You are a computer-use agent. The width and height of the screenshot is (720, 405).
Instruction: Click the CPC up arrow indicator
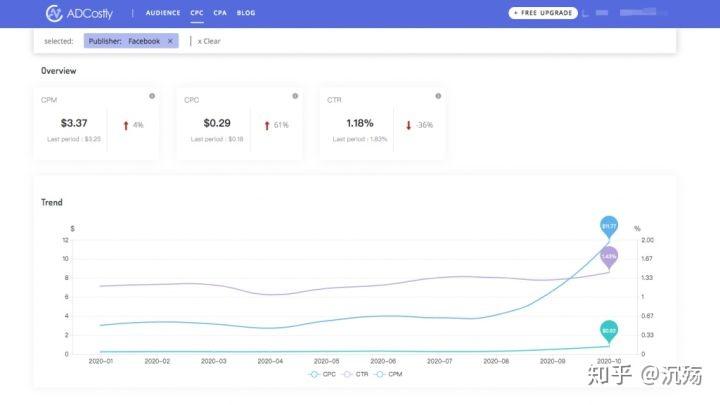(267, 125)
